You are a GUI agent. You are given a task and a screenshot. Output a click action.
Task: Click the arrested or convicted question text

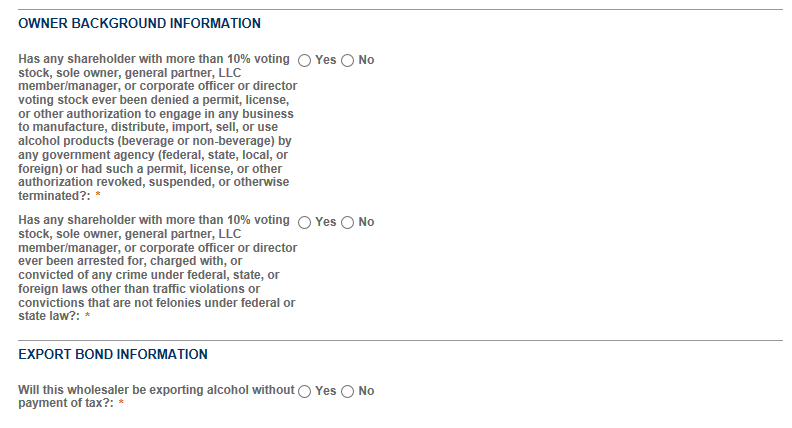pos(156,268)
